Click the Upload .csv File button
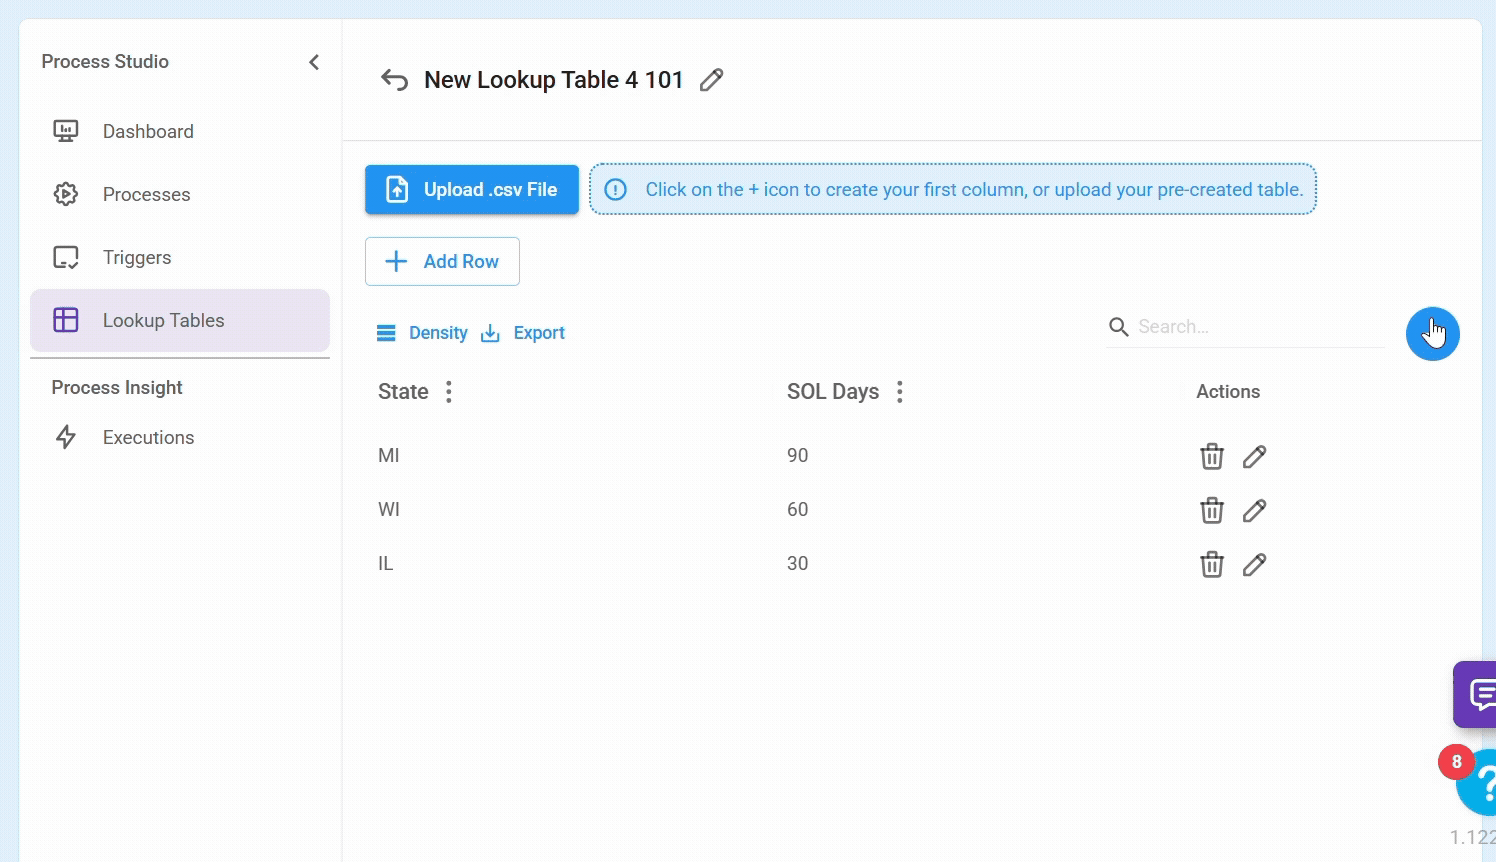This screenshot has height=862, width=1496. 472,190
